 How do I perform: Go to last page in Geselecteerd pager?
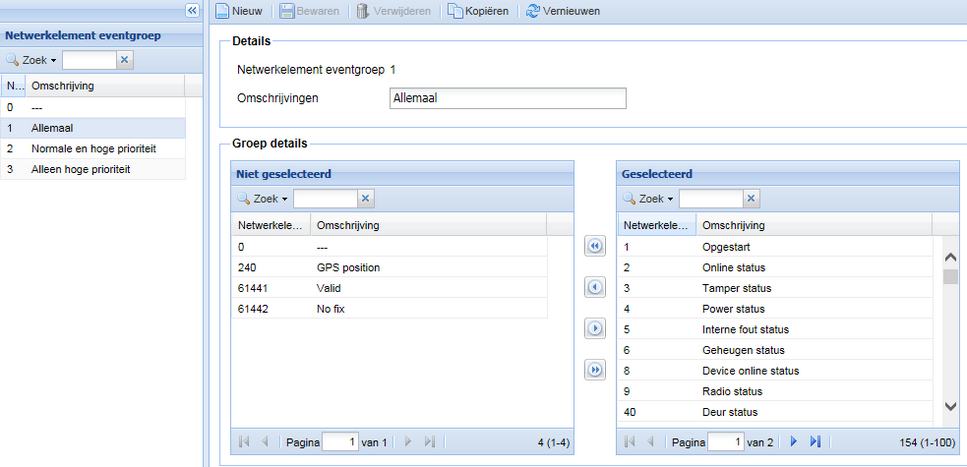815,442
